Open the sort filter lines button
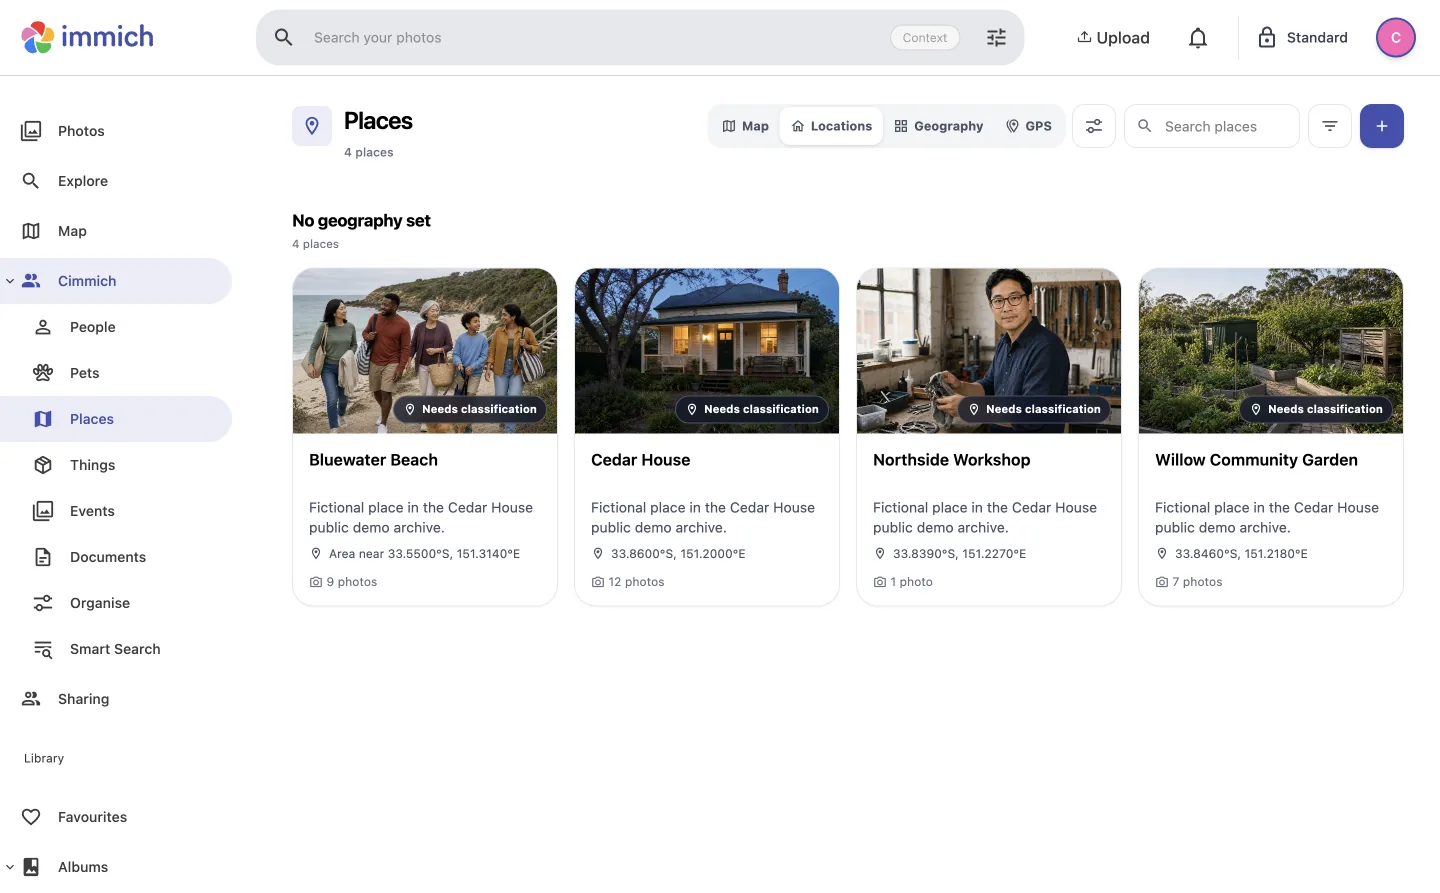Screen dimensions: 1440x893 1330,126
